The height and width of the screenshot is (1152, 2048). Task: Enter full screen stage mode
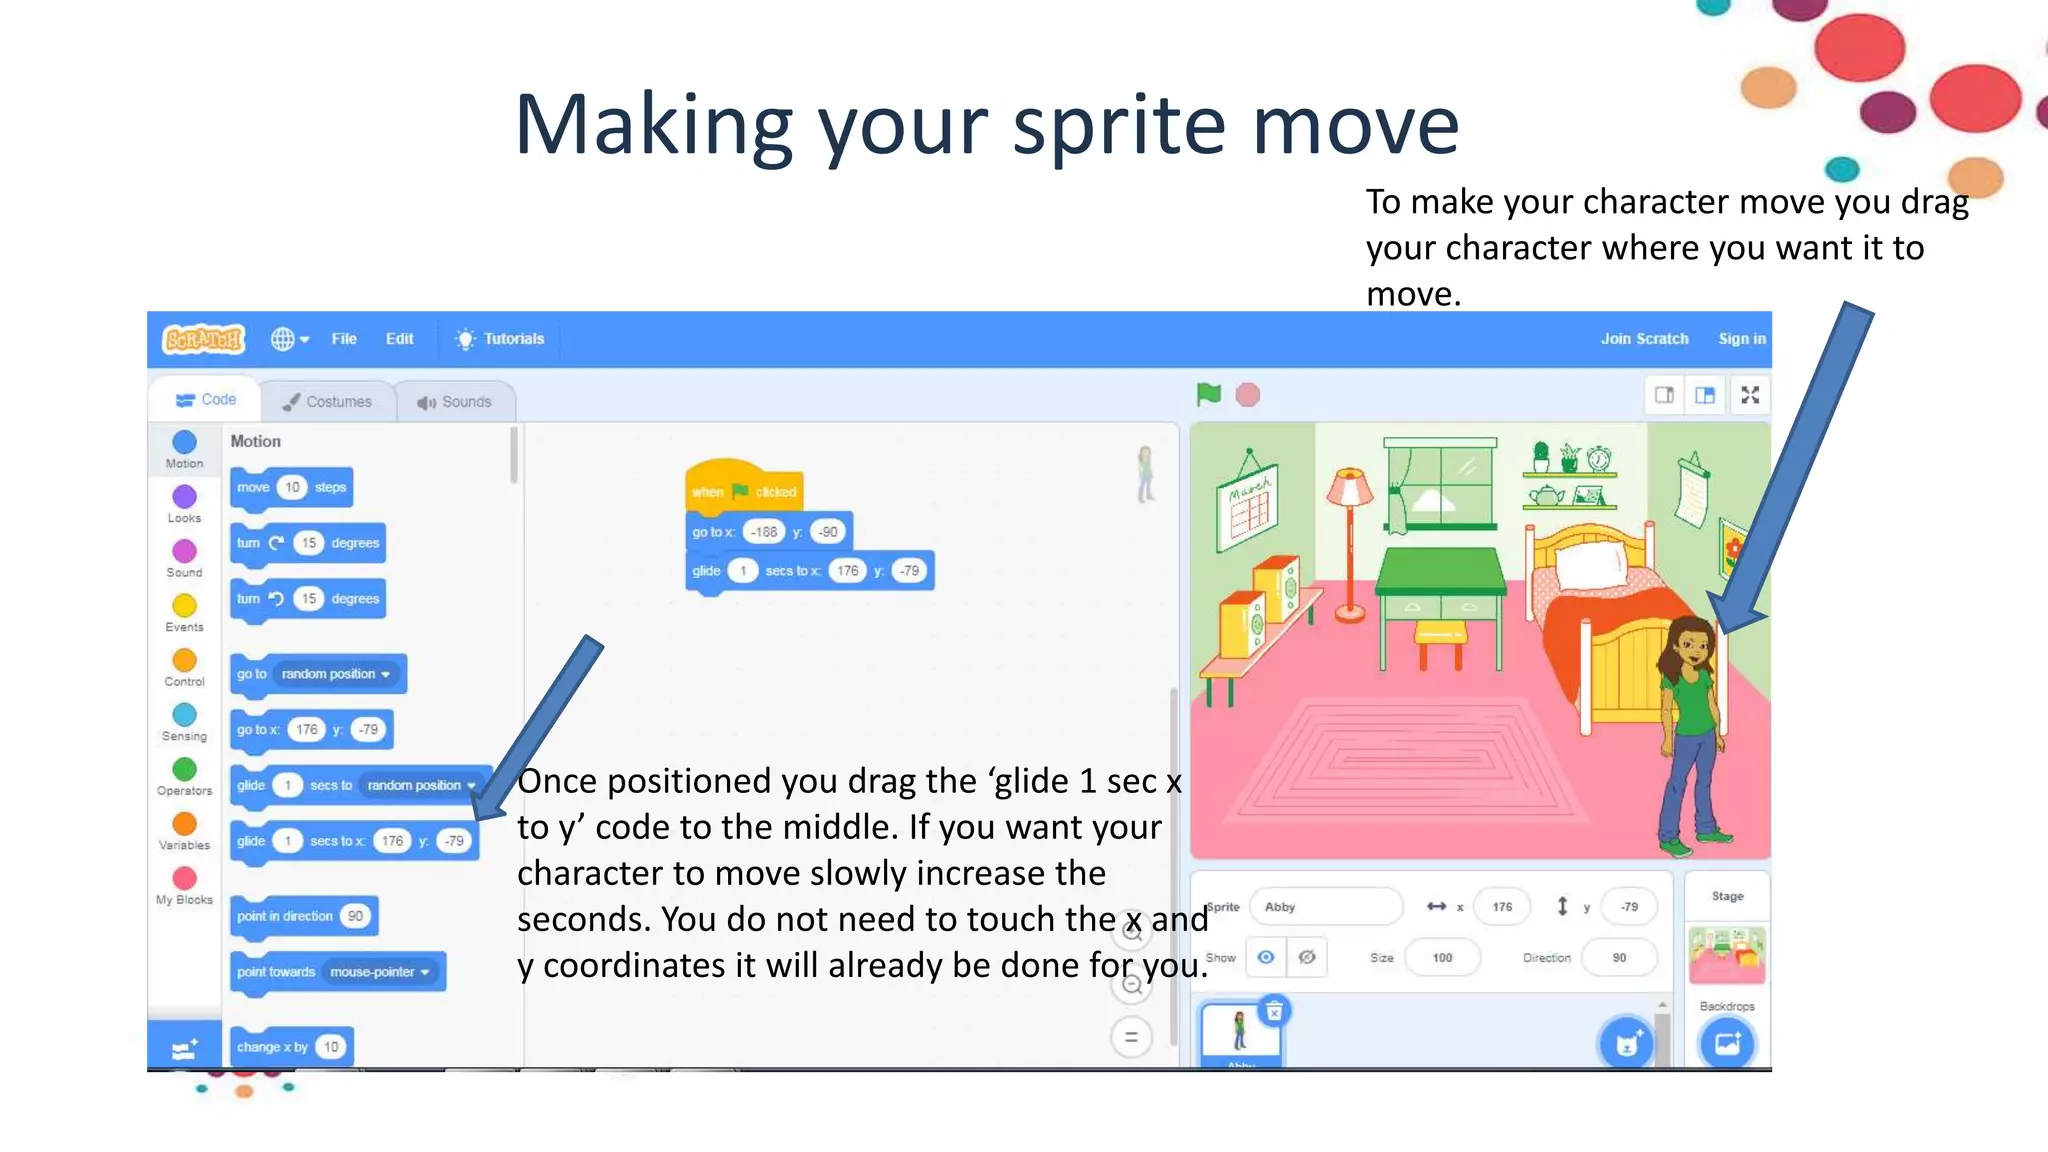click(1750, 395)
